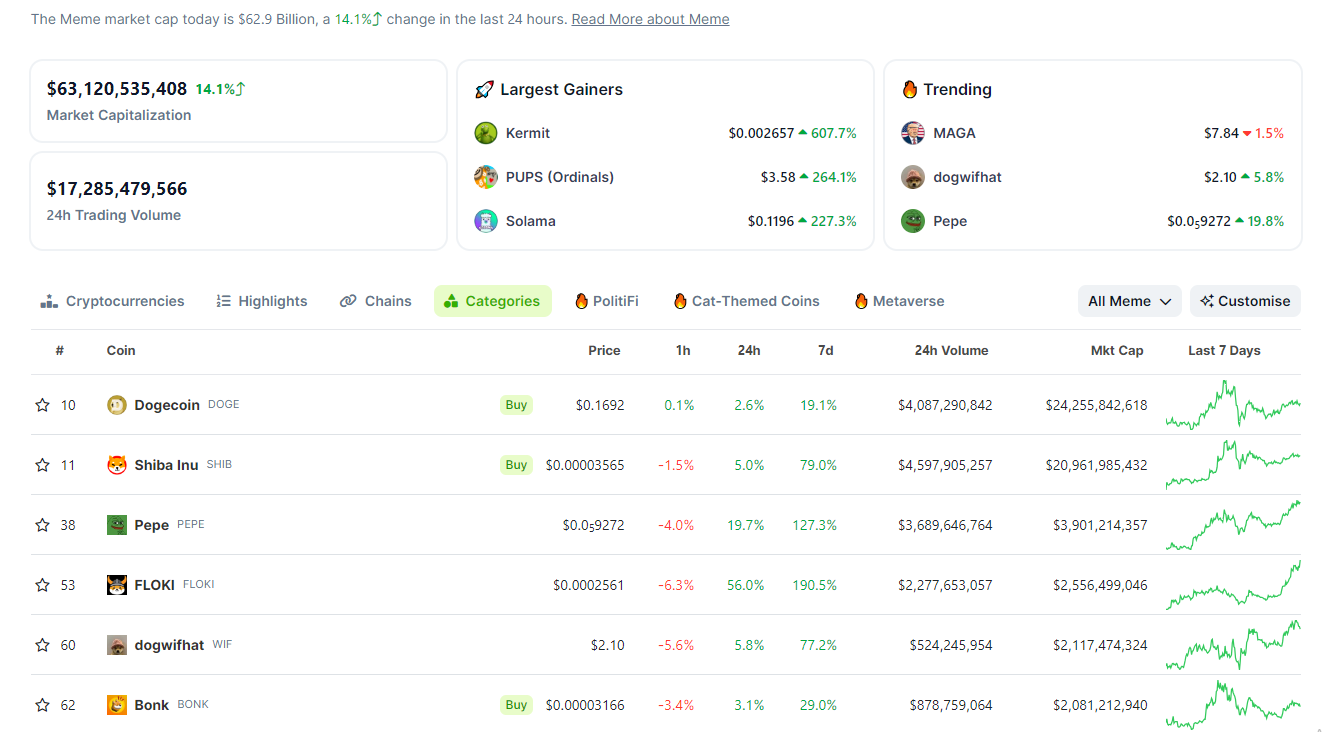Sort by the # rank column
Image resolution: width=1322 pixels, height=732 pixels.
60,351
